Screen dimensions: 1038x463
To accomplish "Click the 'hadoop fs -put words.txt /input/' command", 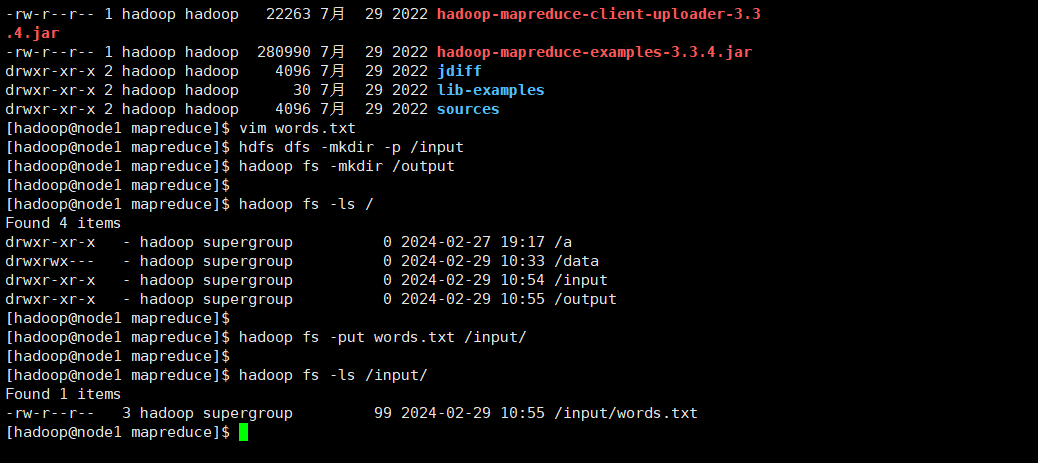I will coord(382,337).
